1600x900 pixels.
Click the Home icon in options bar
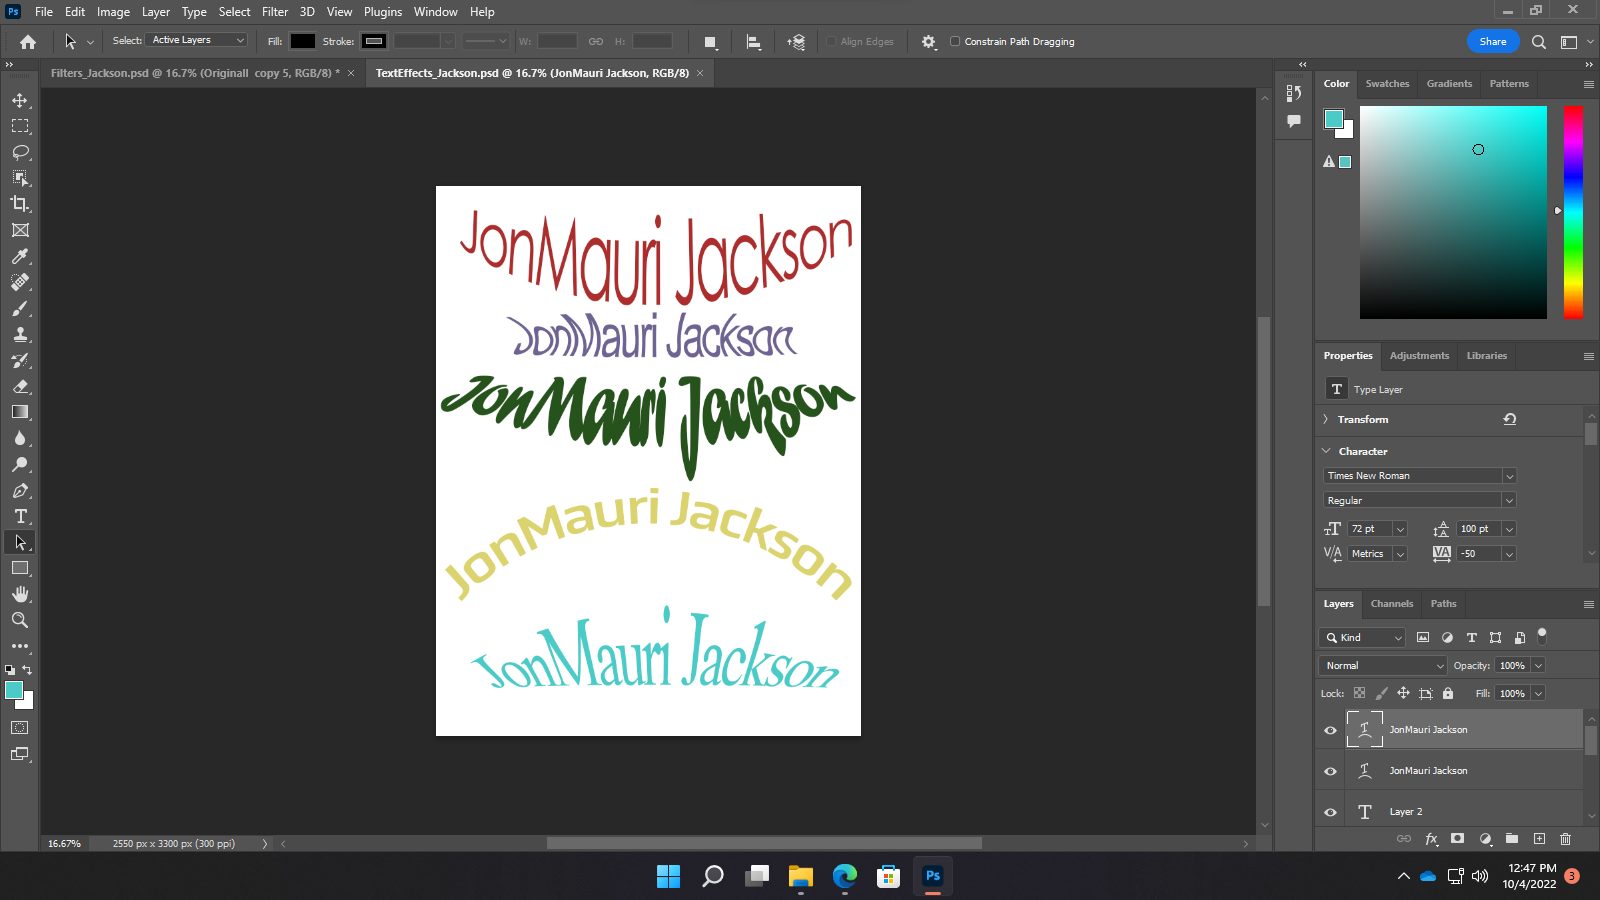(28, 42)
